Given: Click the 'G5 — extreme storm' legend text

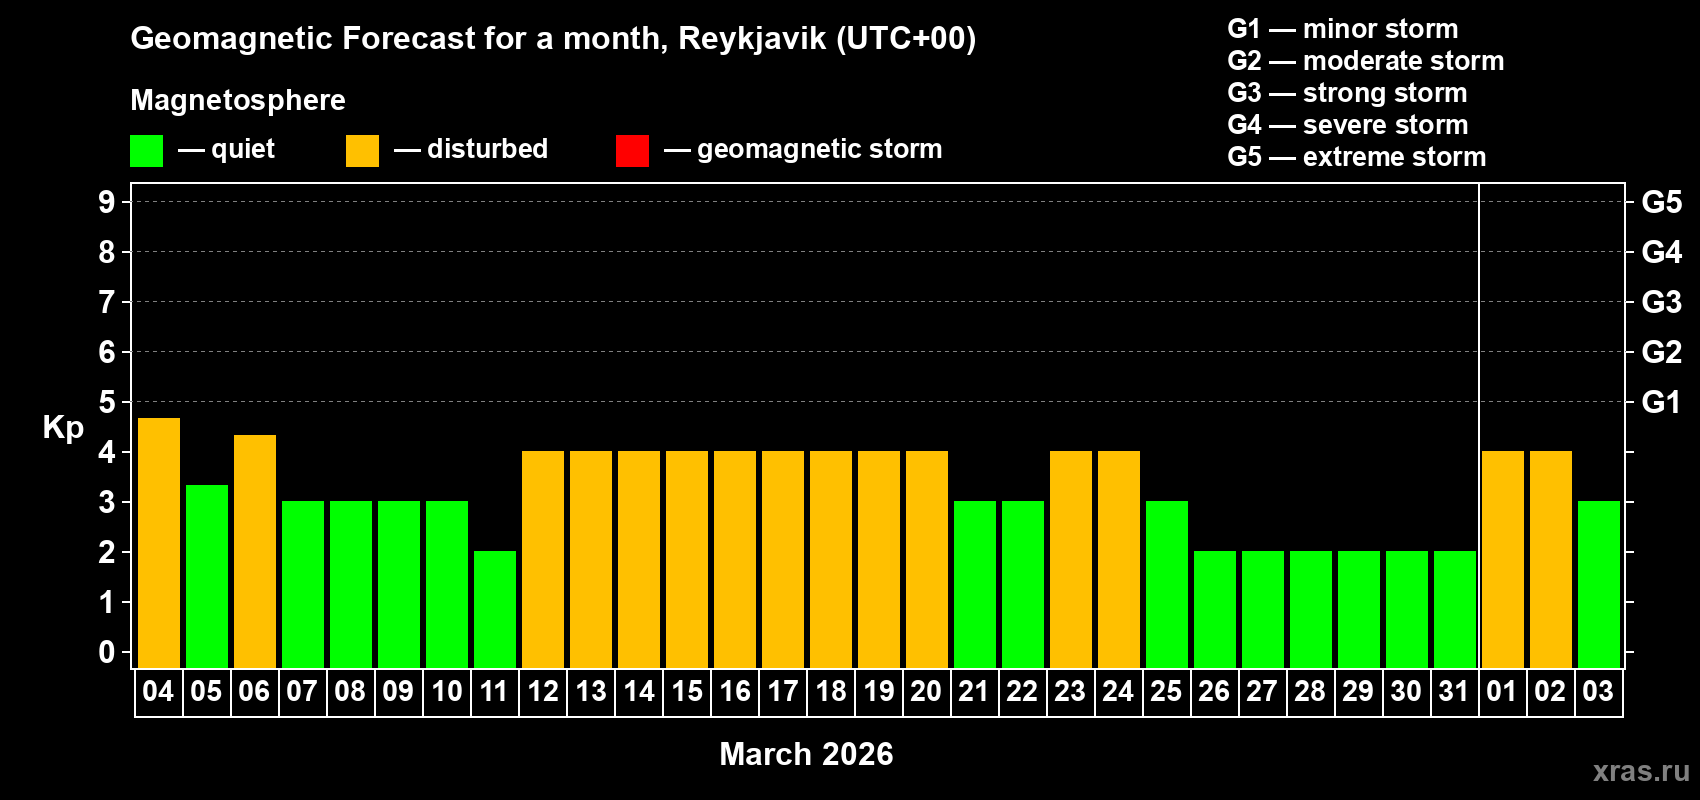Looking at the screenshot, I should tap(1357, 157).
